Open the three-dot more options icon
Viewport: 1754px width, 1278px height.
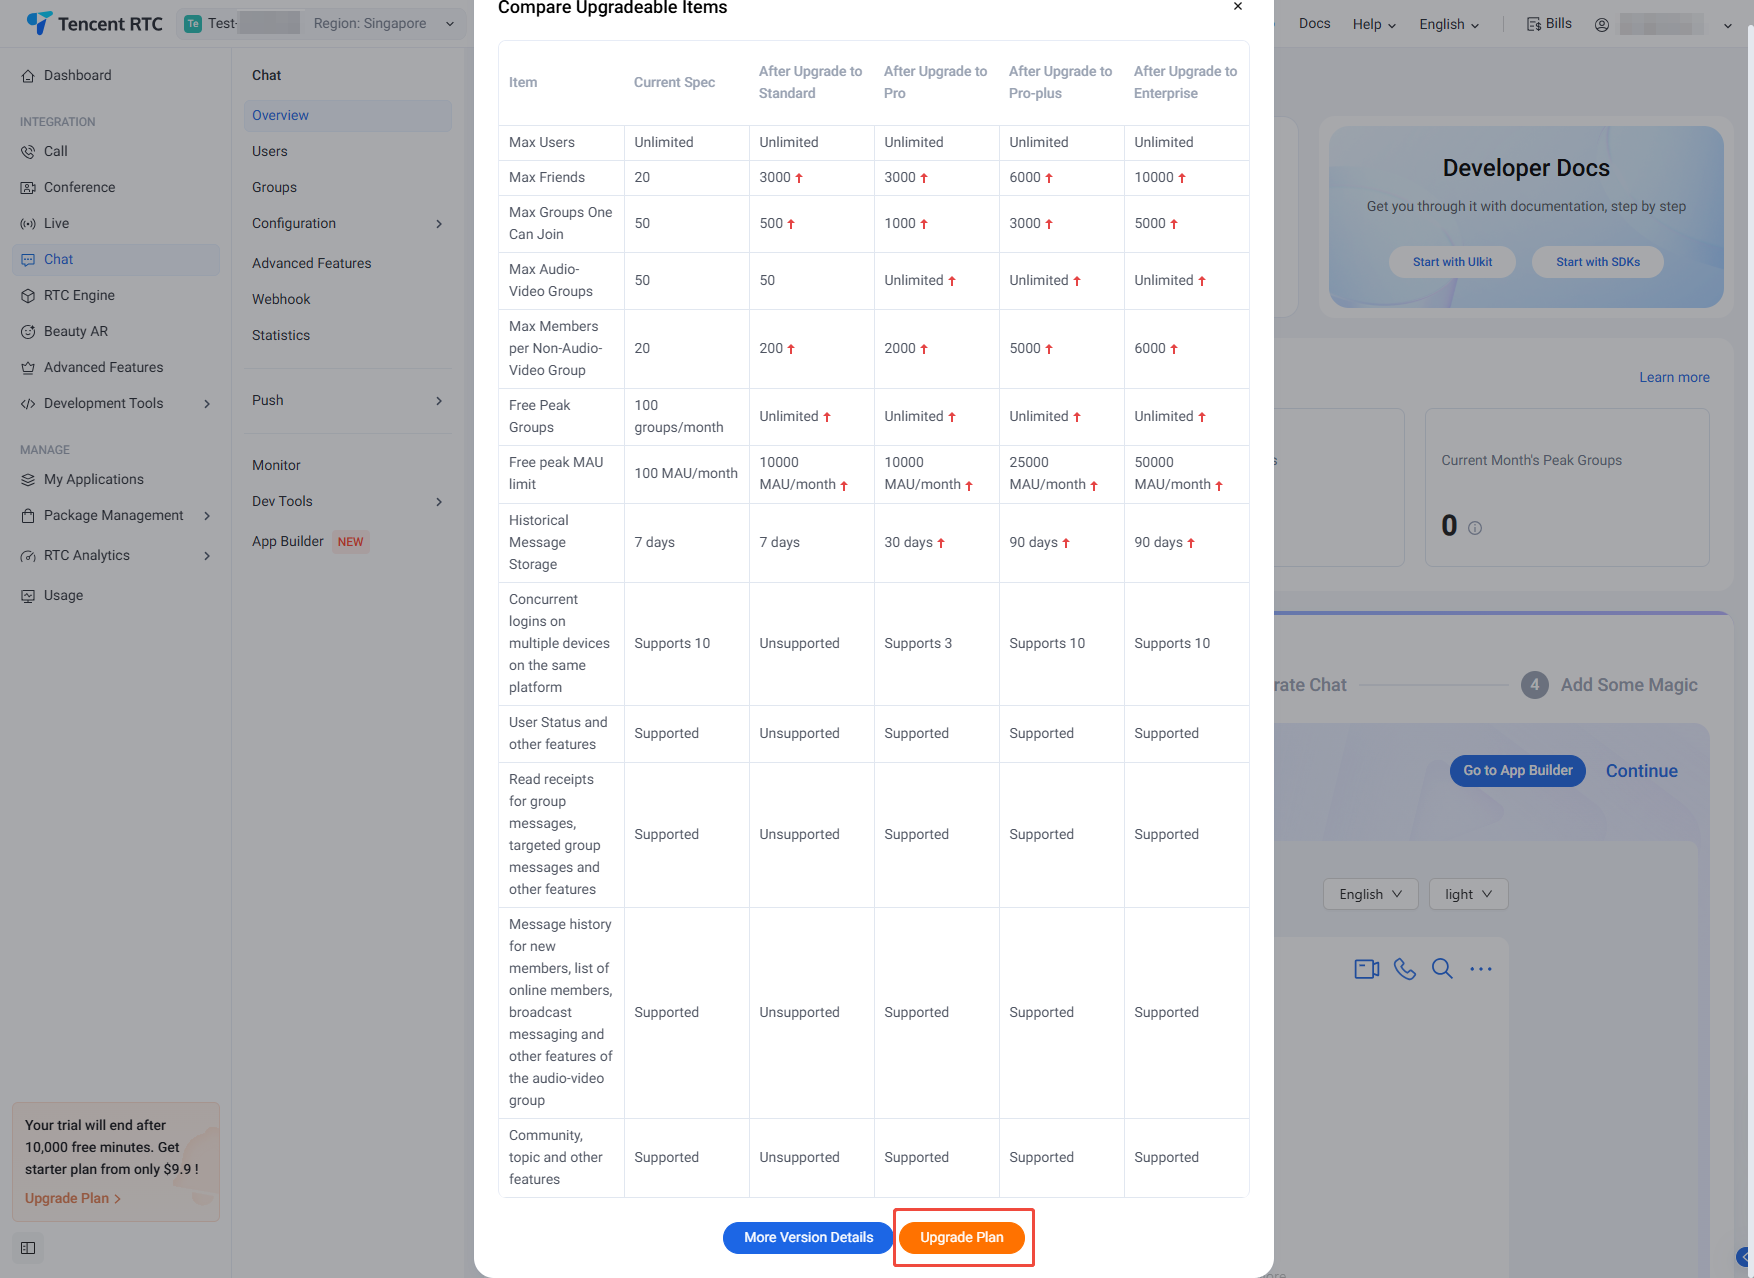pos(1481,969)
